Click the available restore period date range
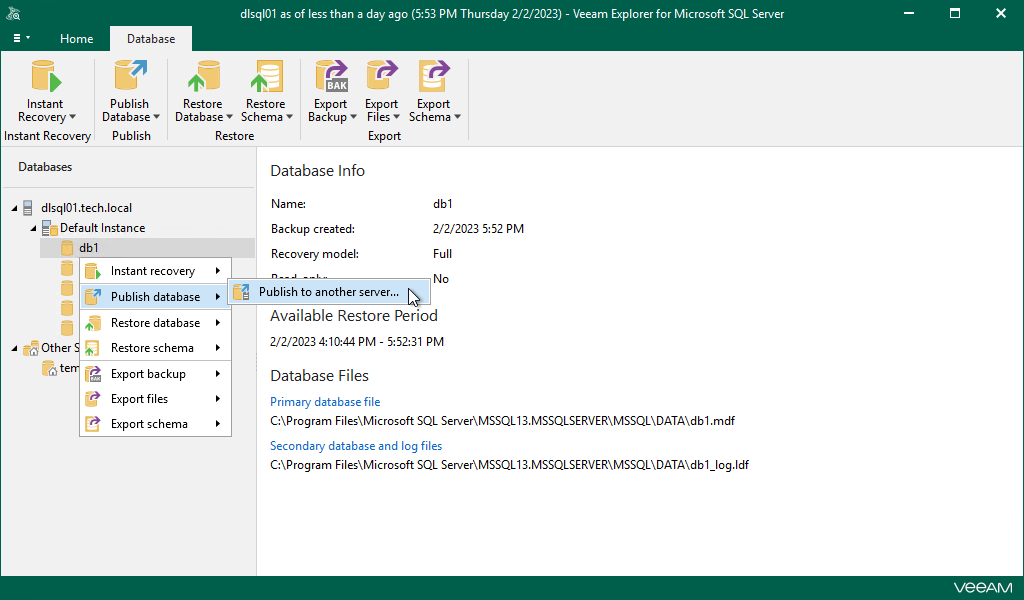The width and height of the screenshot is (1024, 600). (357, 341)
